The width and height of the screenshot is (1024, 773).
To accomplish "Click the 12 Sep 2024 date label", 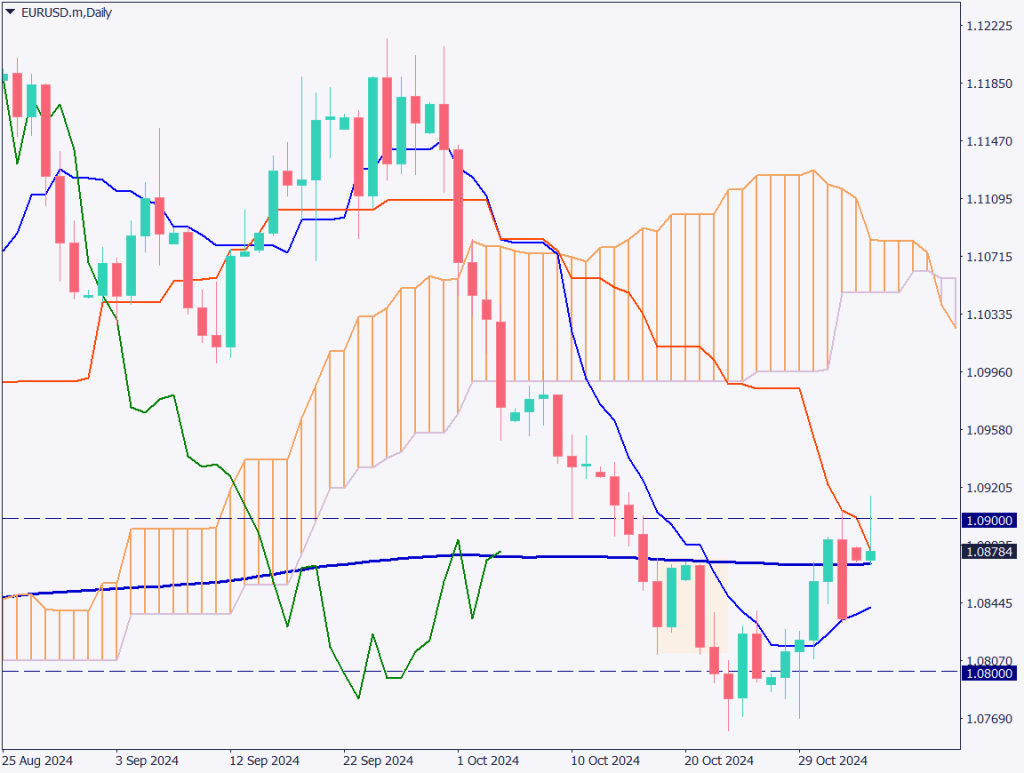I will pos(264,760).
